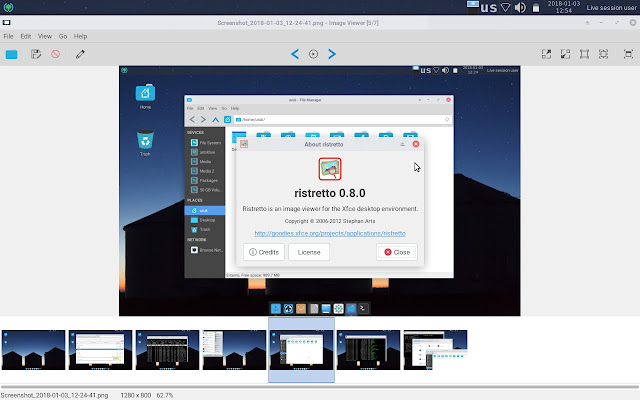Image resolution: width=640 pixels, height=400 pixels.
Task: Edit the image with the pencil icon
Action: pos(80,54)
